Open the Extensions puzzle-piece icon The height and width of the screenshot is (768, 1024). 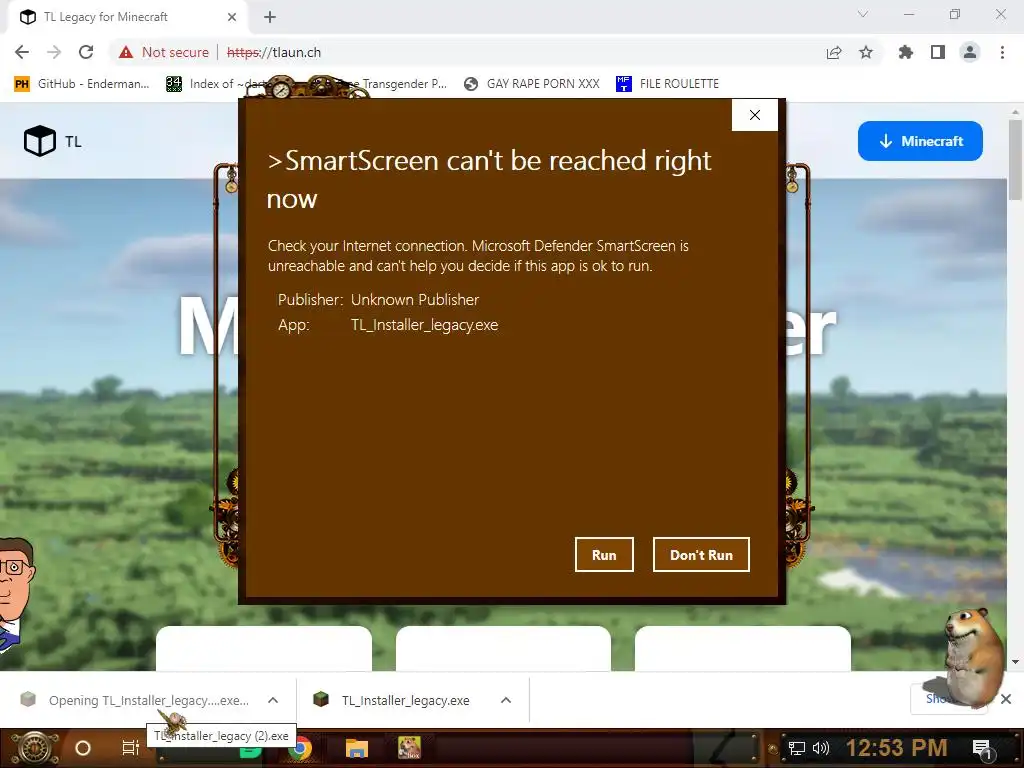point(906,52)
